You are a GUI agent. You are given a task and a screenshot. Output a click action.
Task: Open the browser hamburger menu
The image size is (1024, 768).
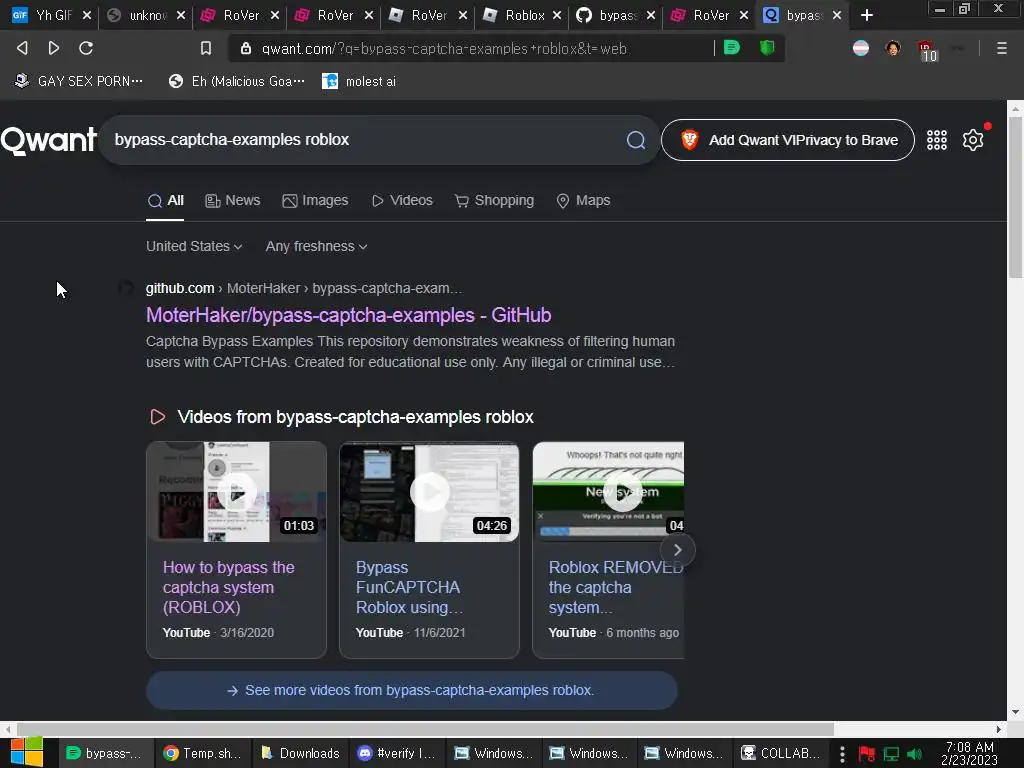click(x=1001, y=48)
